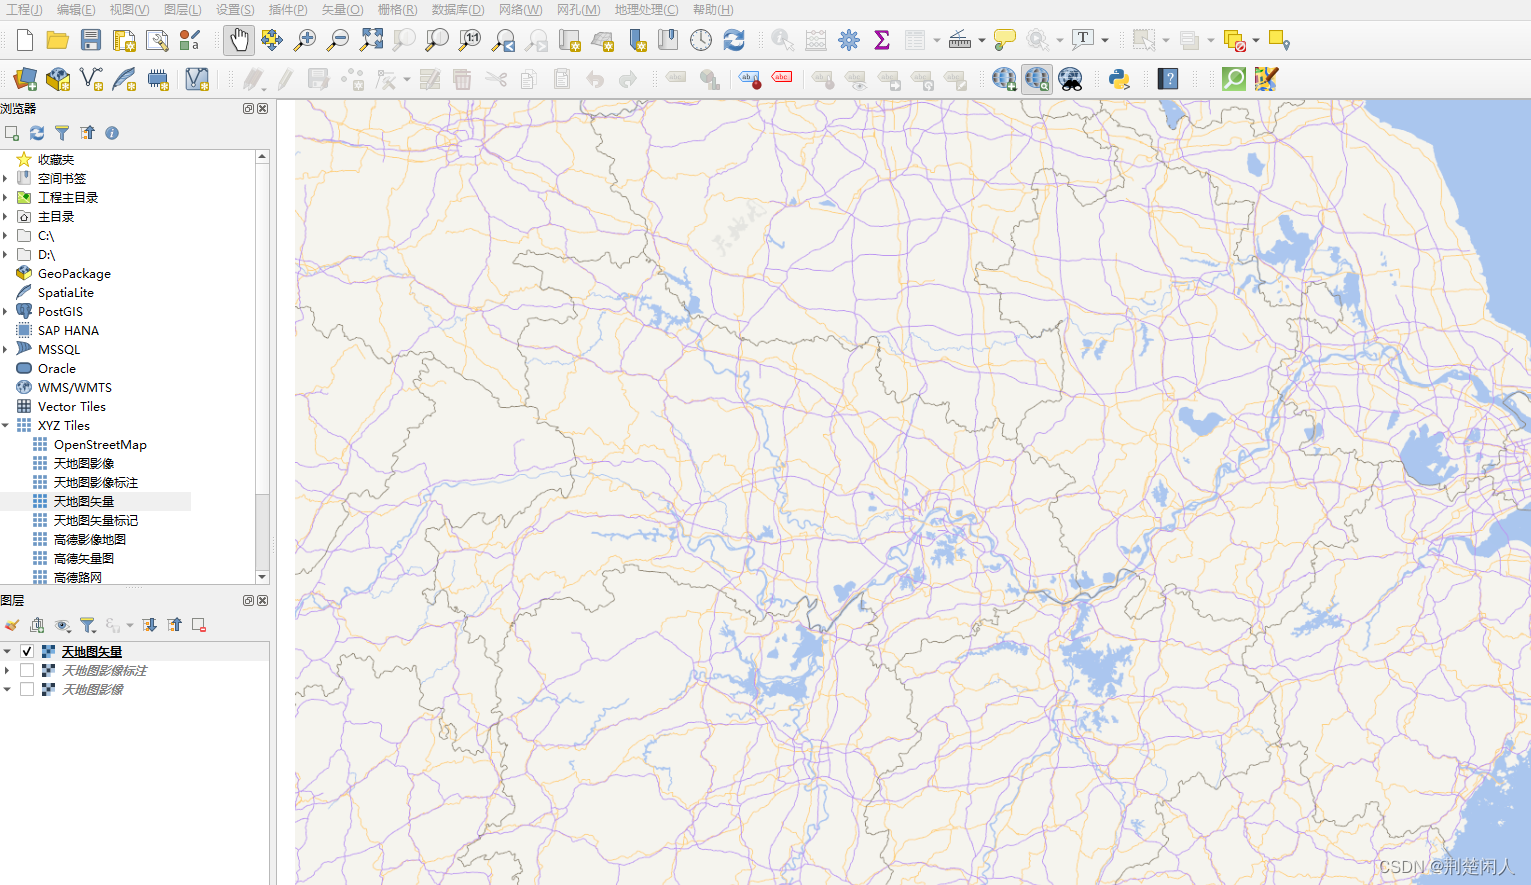Click the Measure Line ruler icon
This screenshot has height=885, width=1531.
point(959,40)
